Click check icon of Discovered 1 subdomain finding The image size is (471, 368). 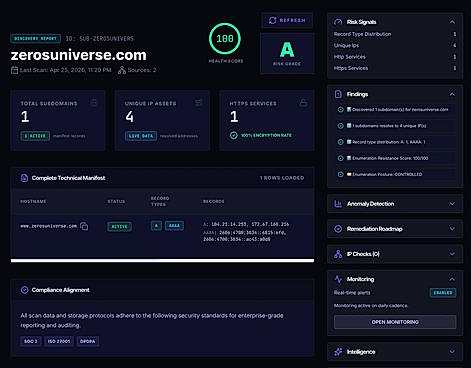point(340,110)
